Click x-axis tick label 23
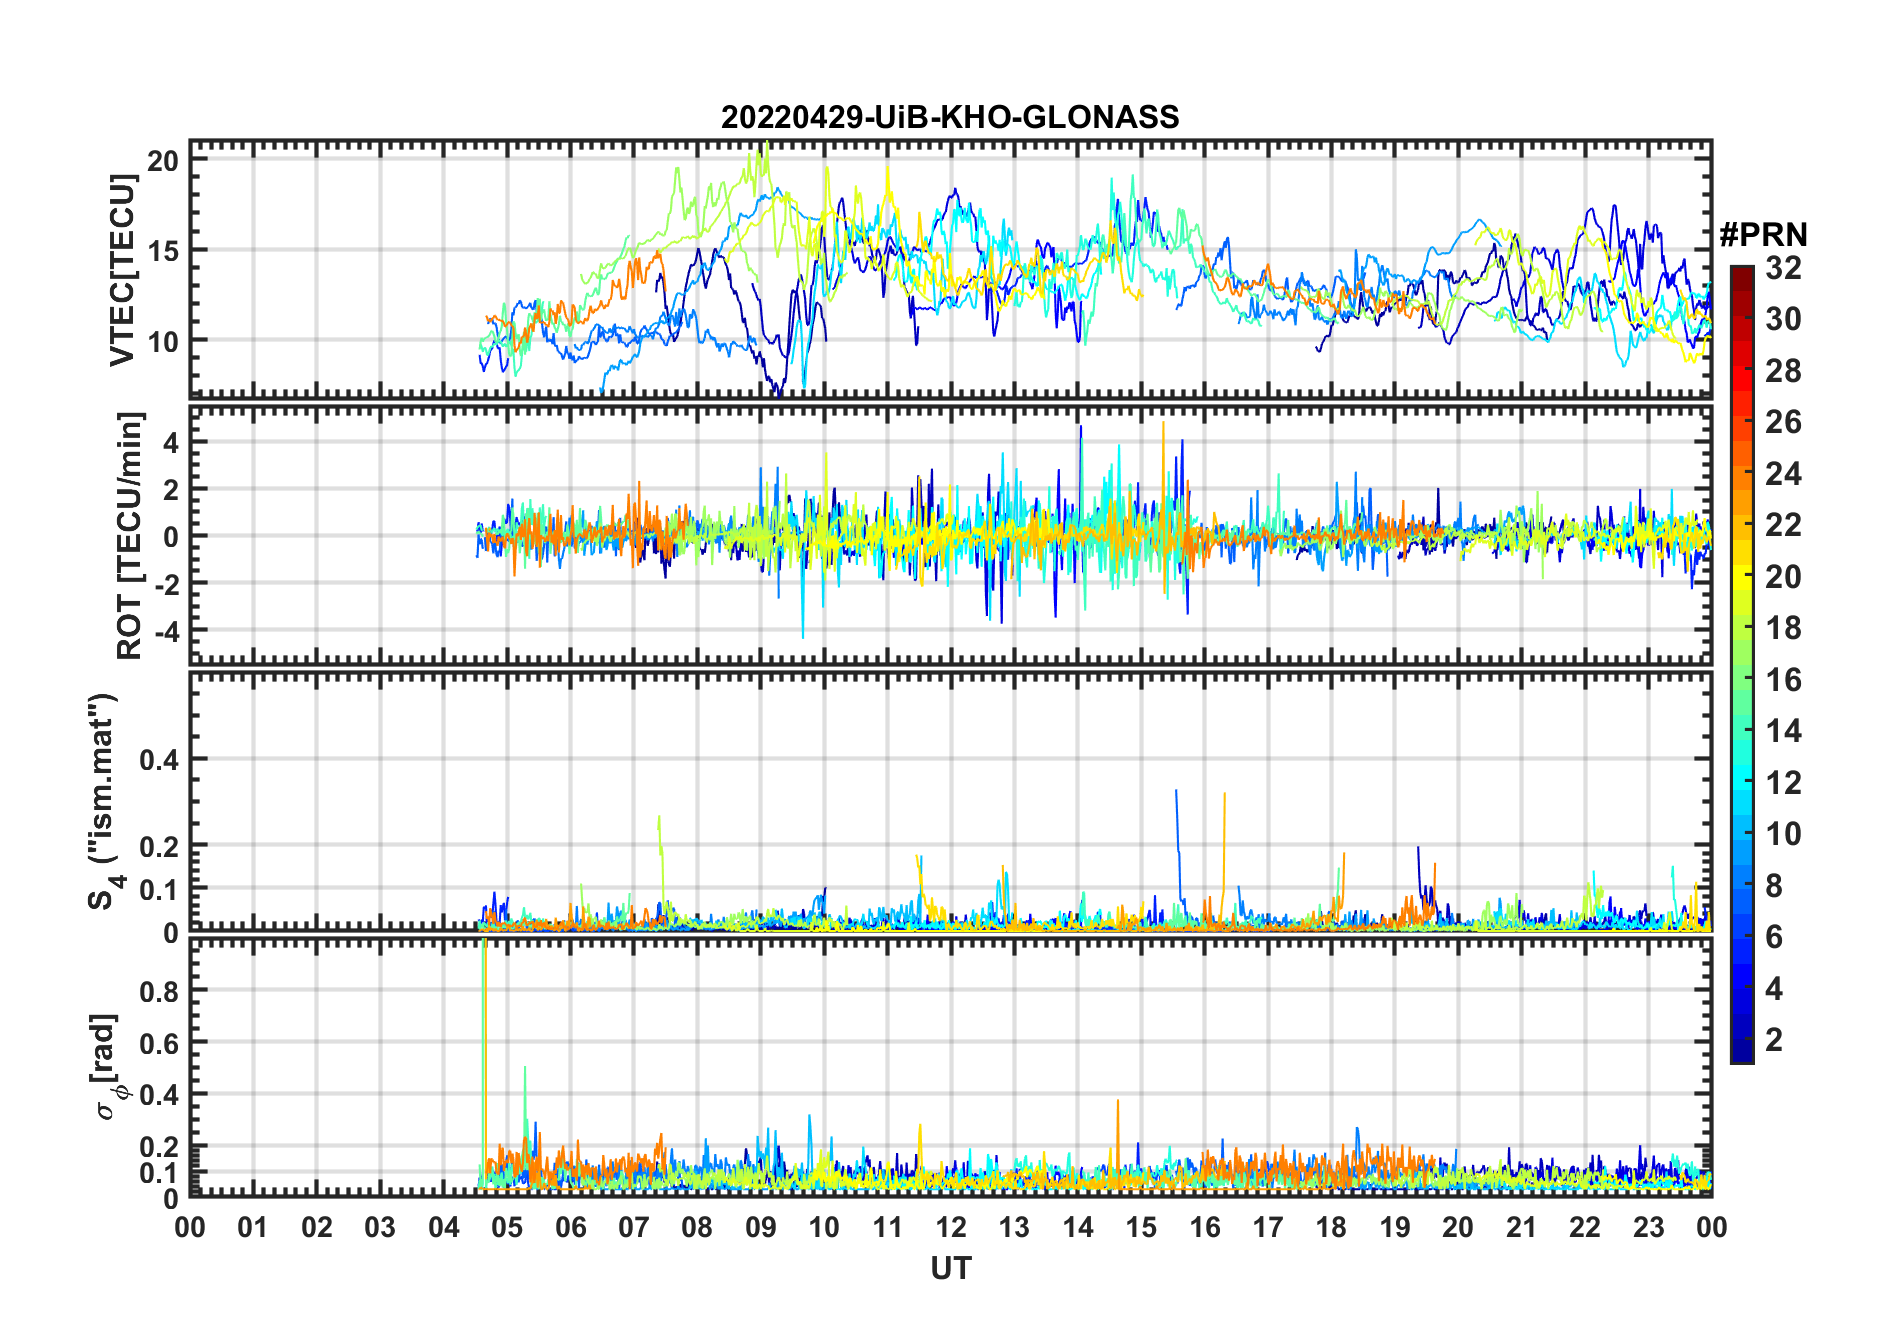 (x=1648, y=1227)
